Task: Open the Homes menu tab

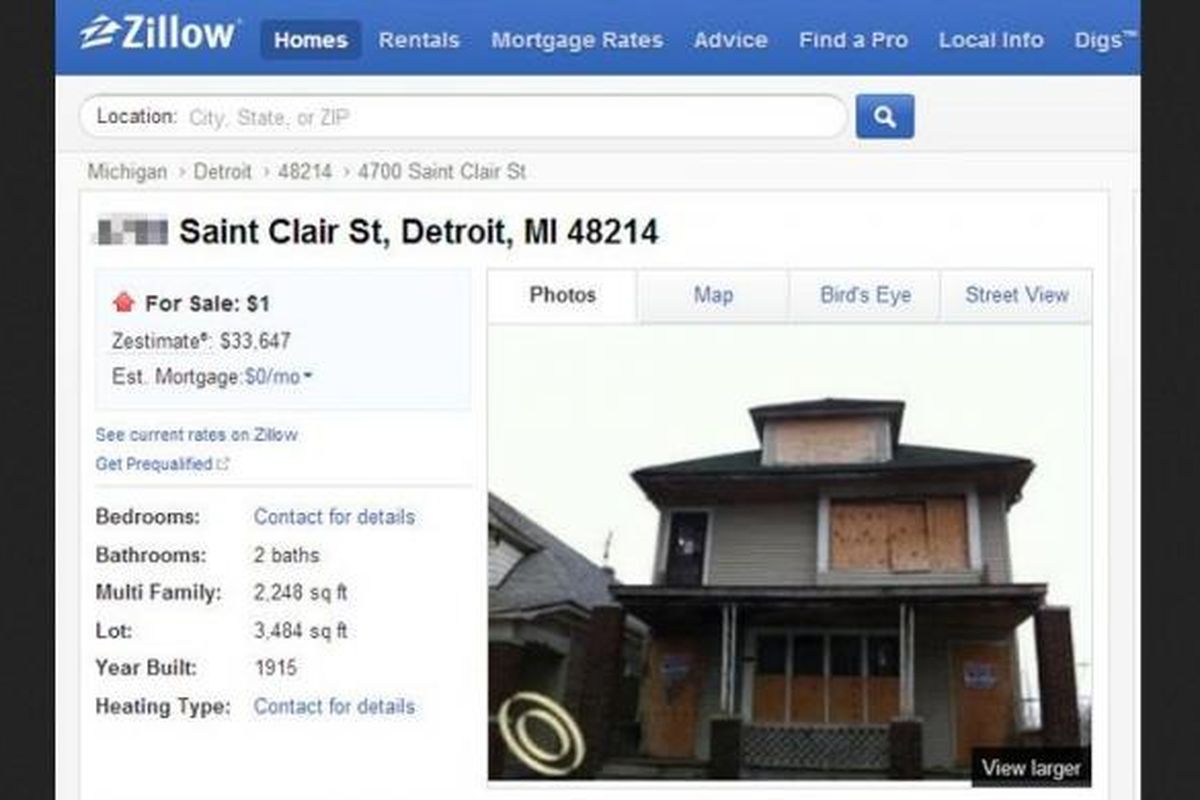Action: coord(311,40)
